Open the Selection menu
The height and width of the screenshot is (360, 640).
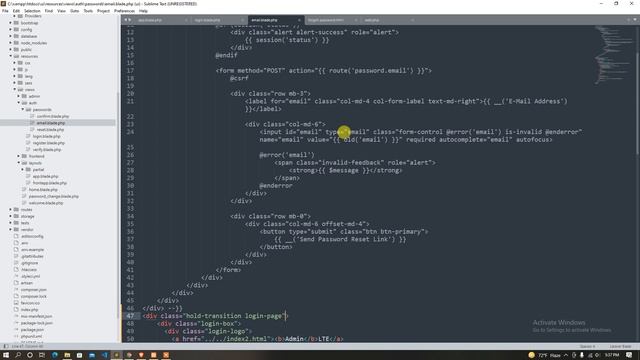(32, 11)
